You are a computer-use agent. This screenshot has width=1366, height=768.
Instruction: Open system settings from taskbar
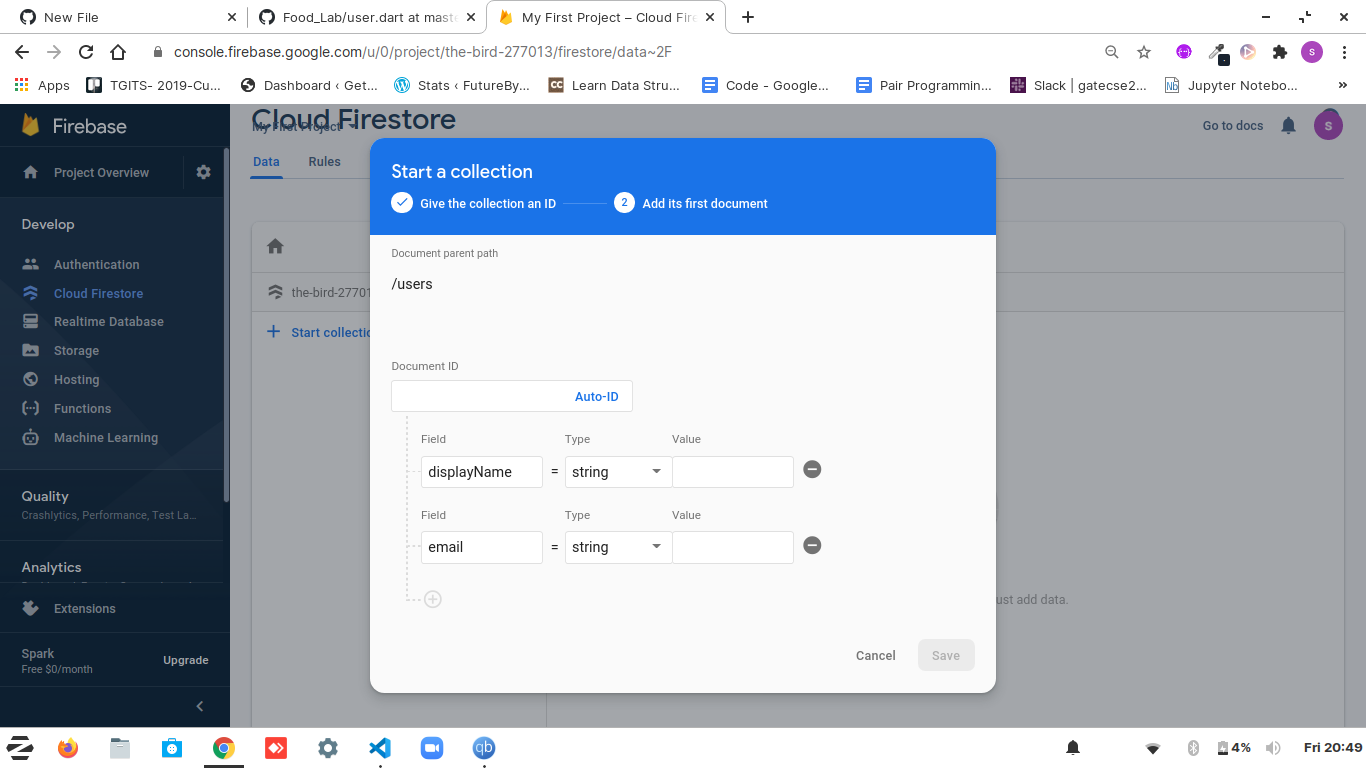(x=327, y=748)
